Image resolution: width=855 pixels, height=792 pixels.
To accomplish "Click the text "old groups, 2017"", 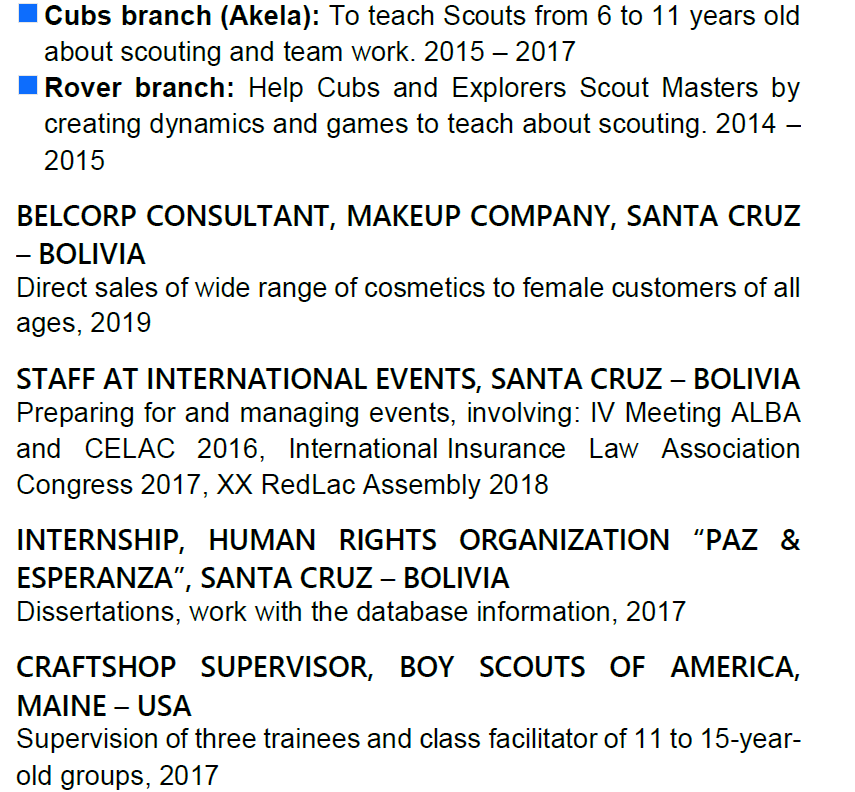I will 117,775.
